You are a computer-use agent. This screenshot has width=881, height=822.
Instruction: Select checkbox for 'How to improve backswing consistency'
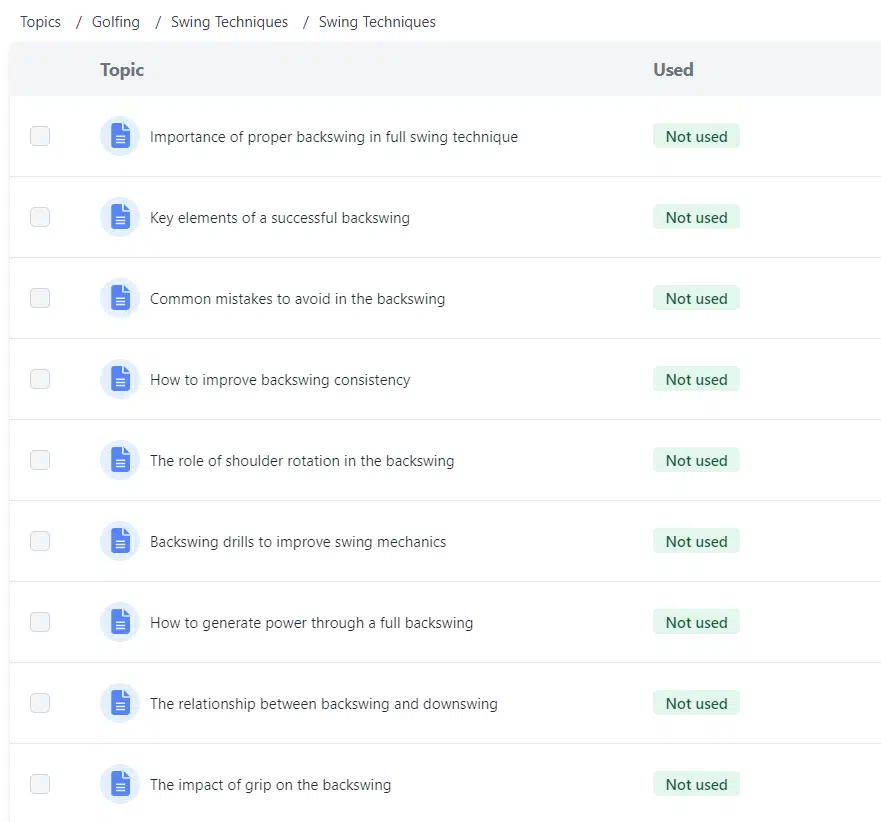40,379
